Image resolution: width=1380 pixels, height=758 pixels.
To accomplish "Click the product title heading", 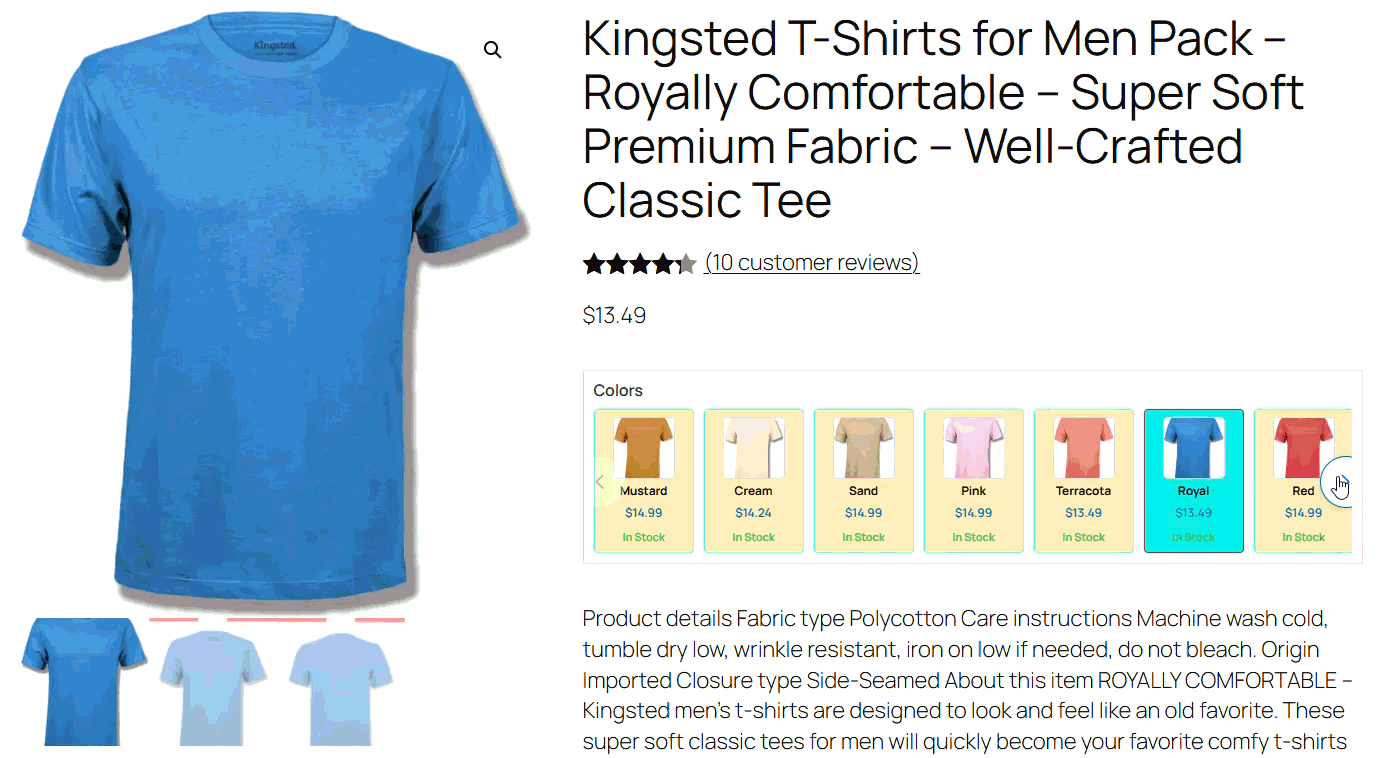I will [x=943, y=120].
